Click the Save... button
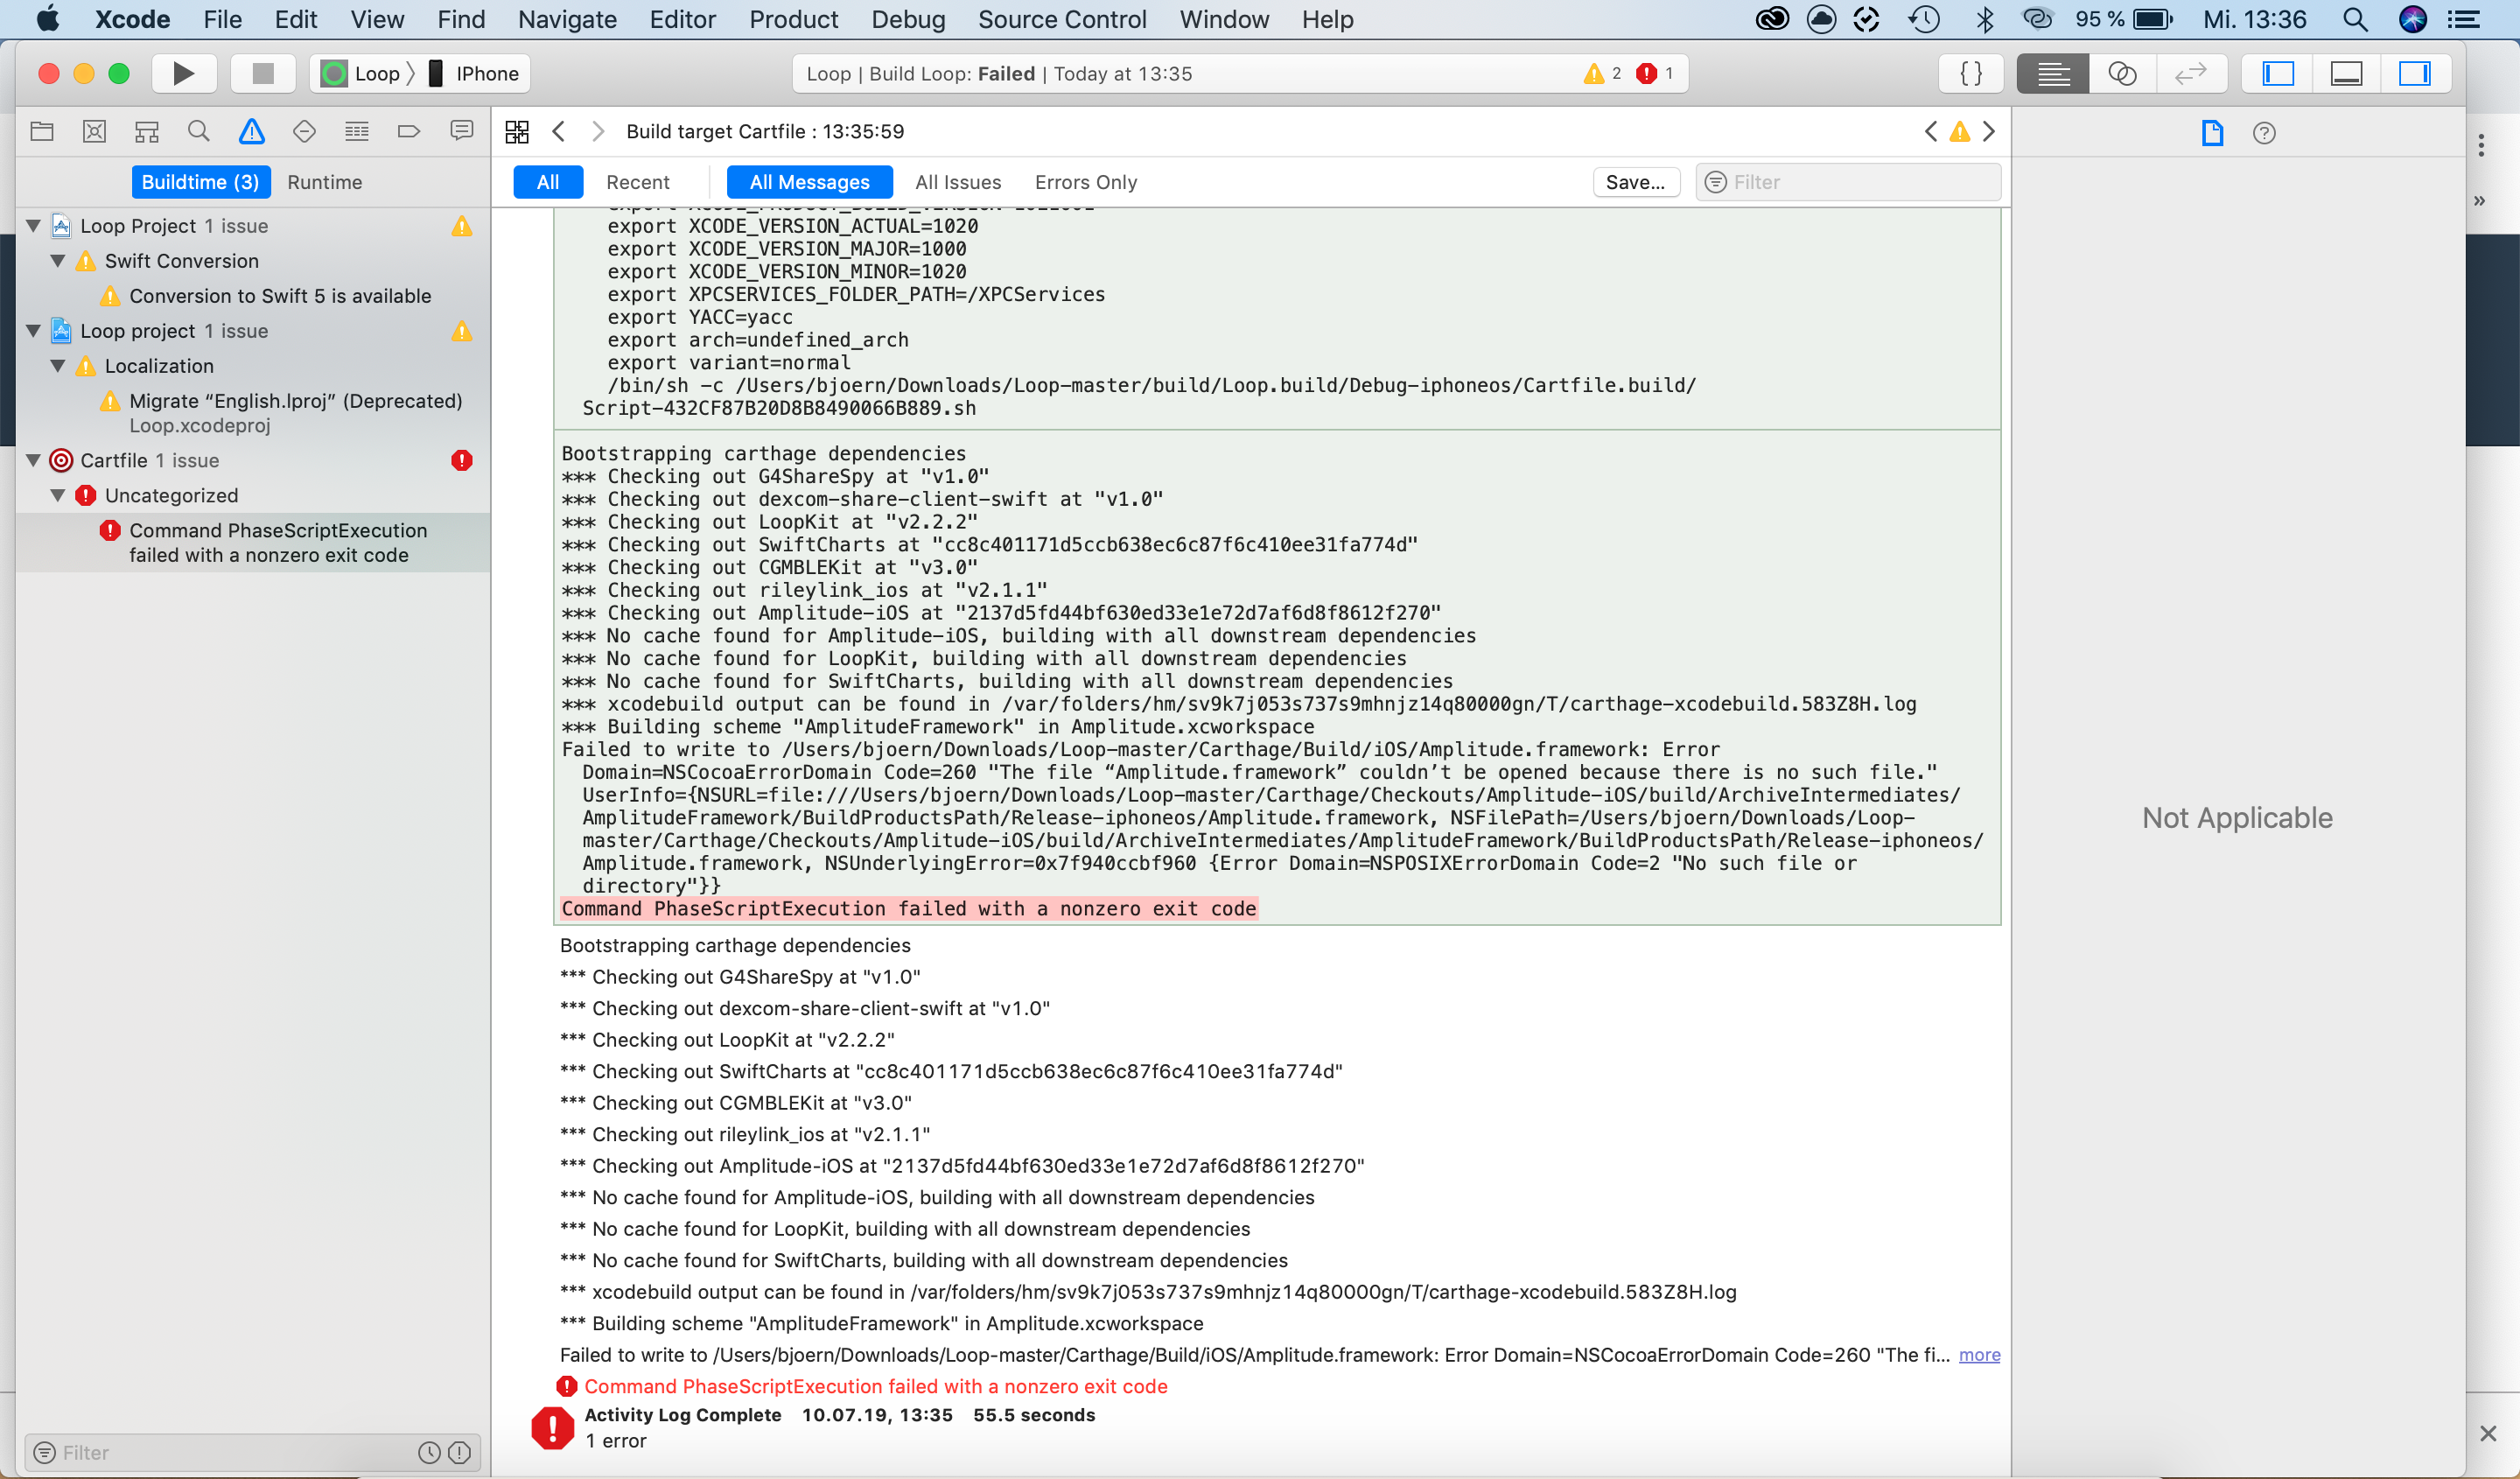 (1635, 182)
